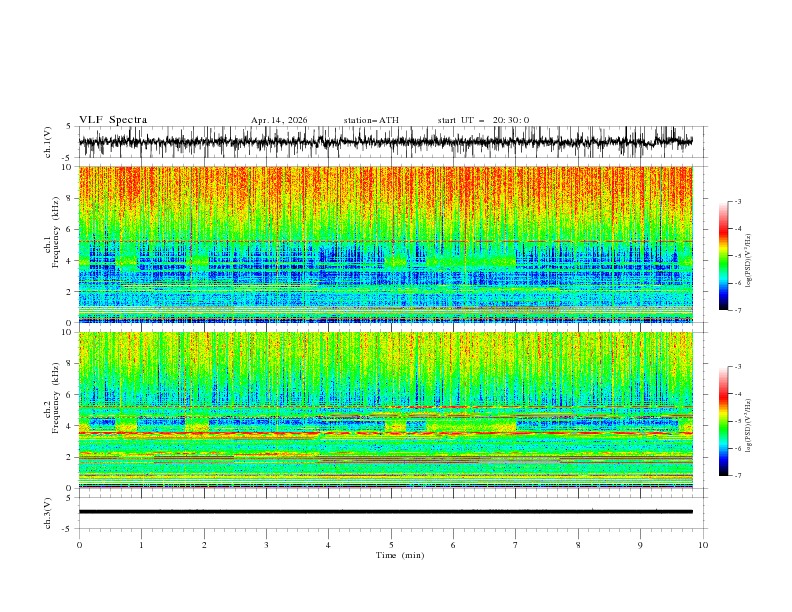Click the lower "log(PSD)(V²/Hz)" colorbar label
This screenshot has width=792, height=612.
749,426
